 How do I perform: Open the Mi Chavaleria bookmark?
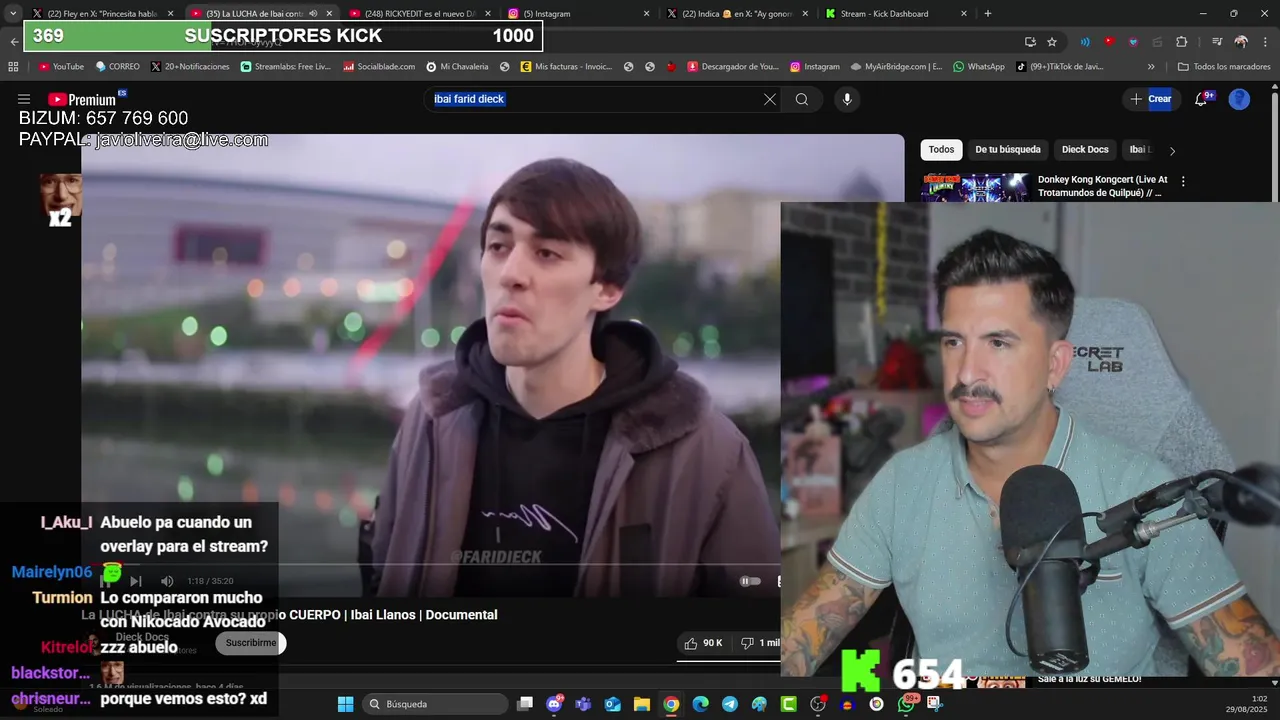(x=457, y=67)
